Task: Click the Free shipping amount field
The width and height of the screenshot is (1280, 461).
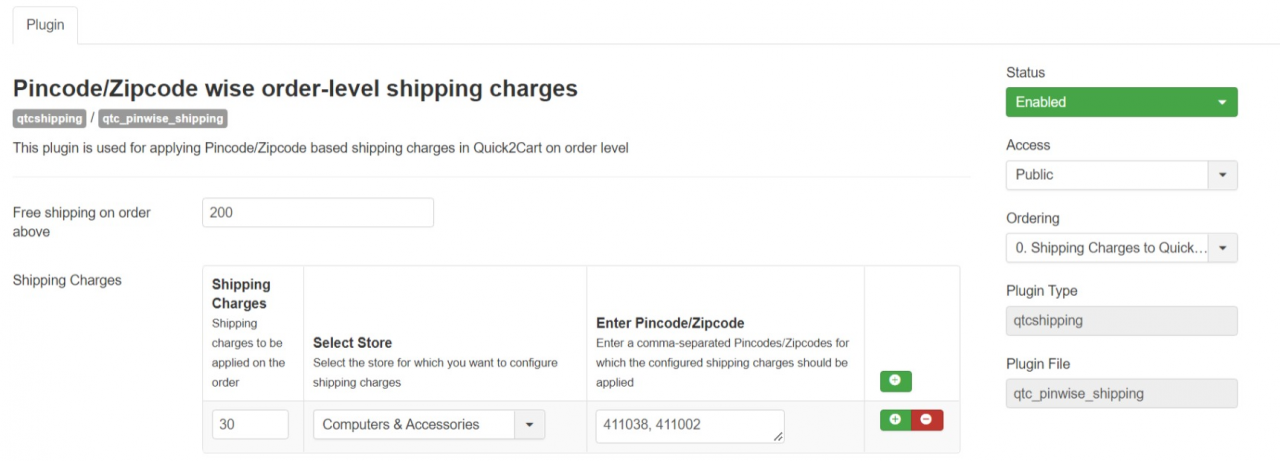Action: [317, 213]
